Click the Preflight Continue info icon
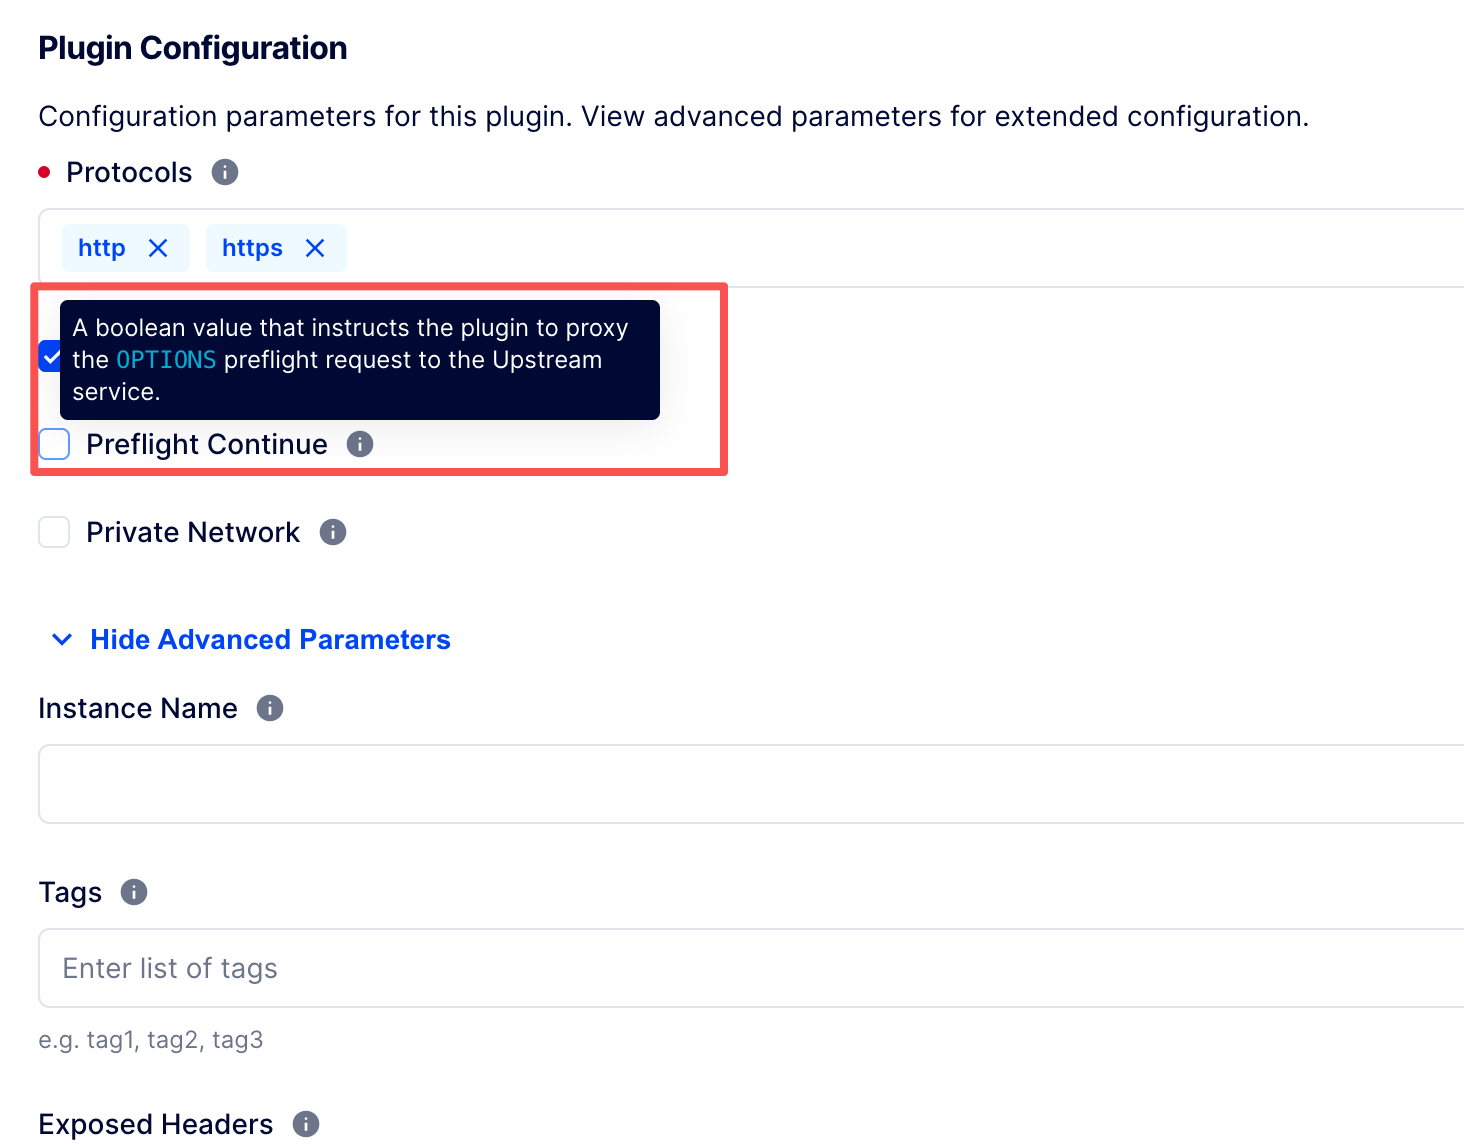The width and height of the screenshot is (1464, 1148). pos(360,444)
